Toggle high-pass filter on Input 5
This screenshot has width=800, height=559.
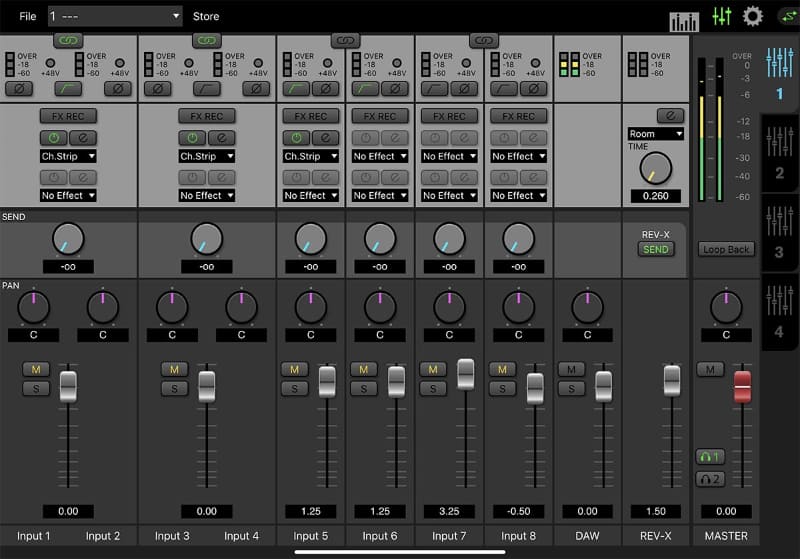296,89
